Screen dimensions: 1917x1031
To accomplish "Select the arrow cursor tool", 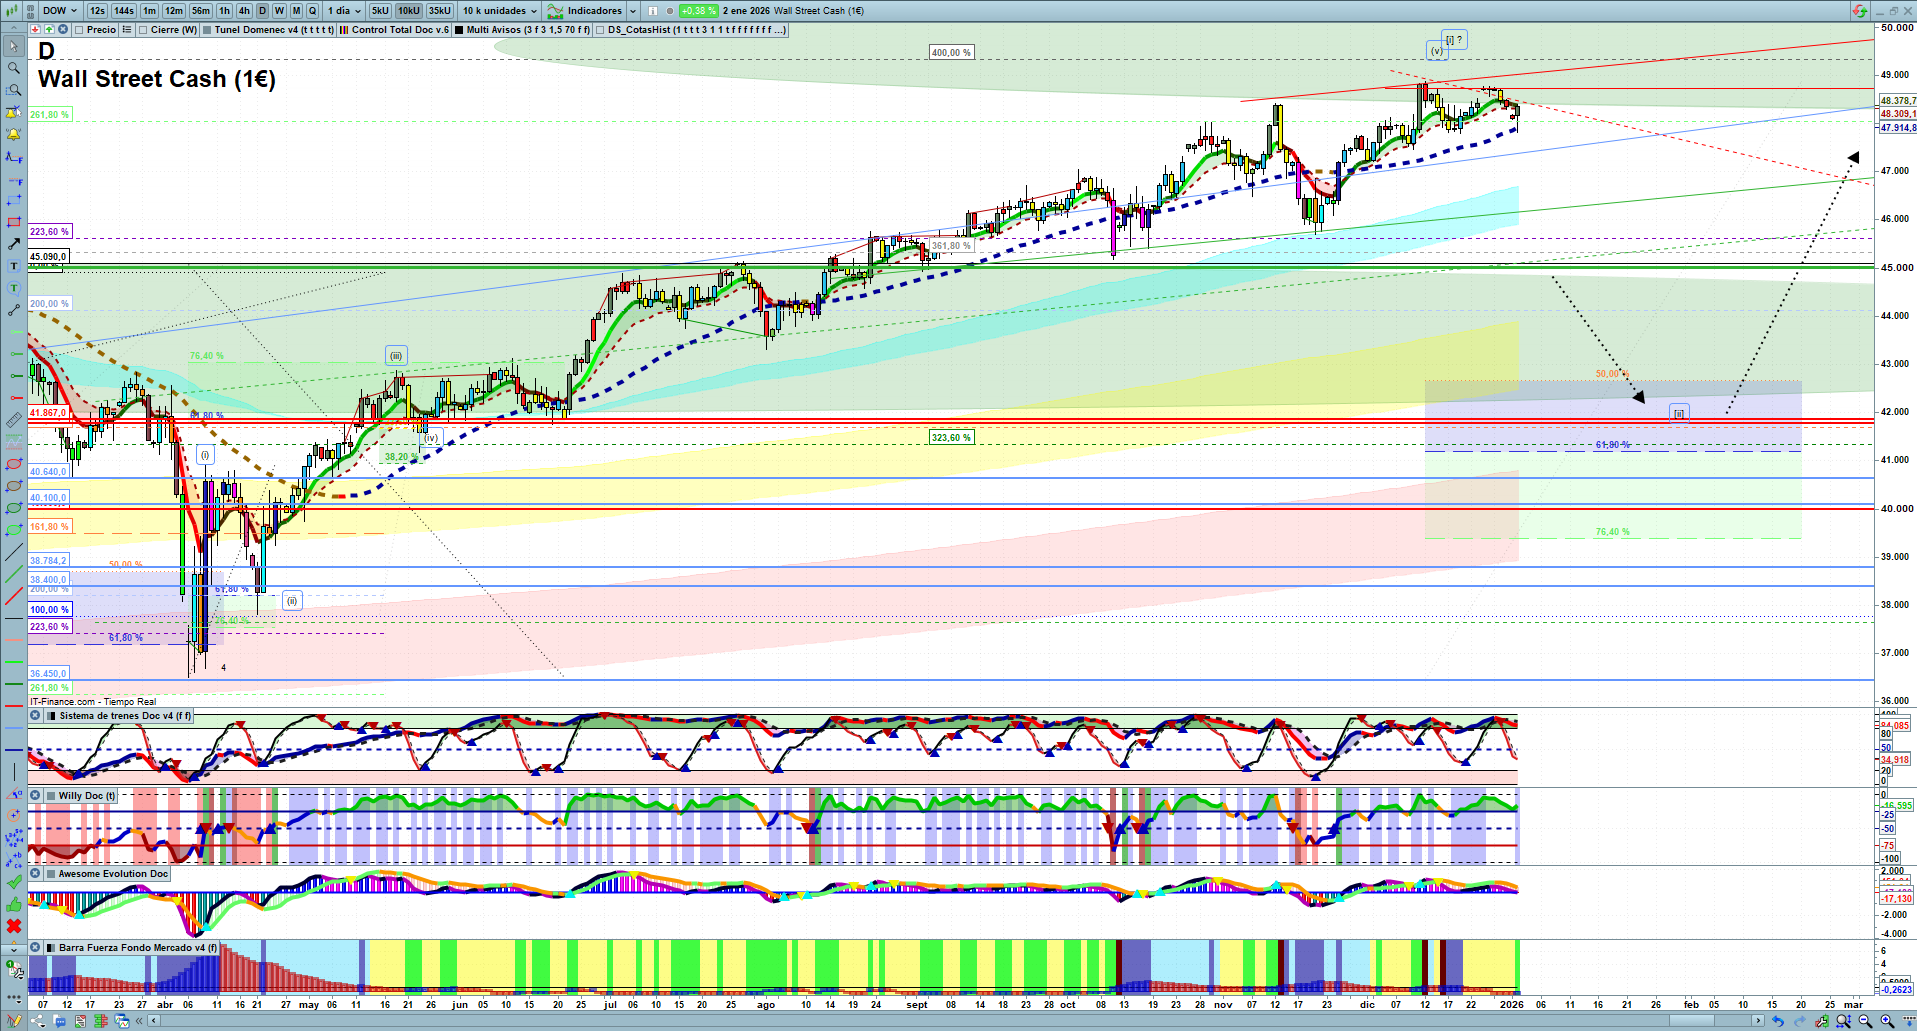I will coord(14,46).
